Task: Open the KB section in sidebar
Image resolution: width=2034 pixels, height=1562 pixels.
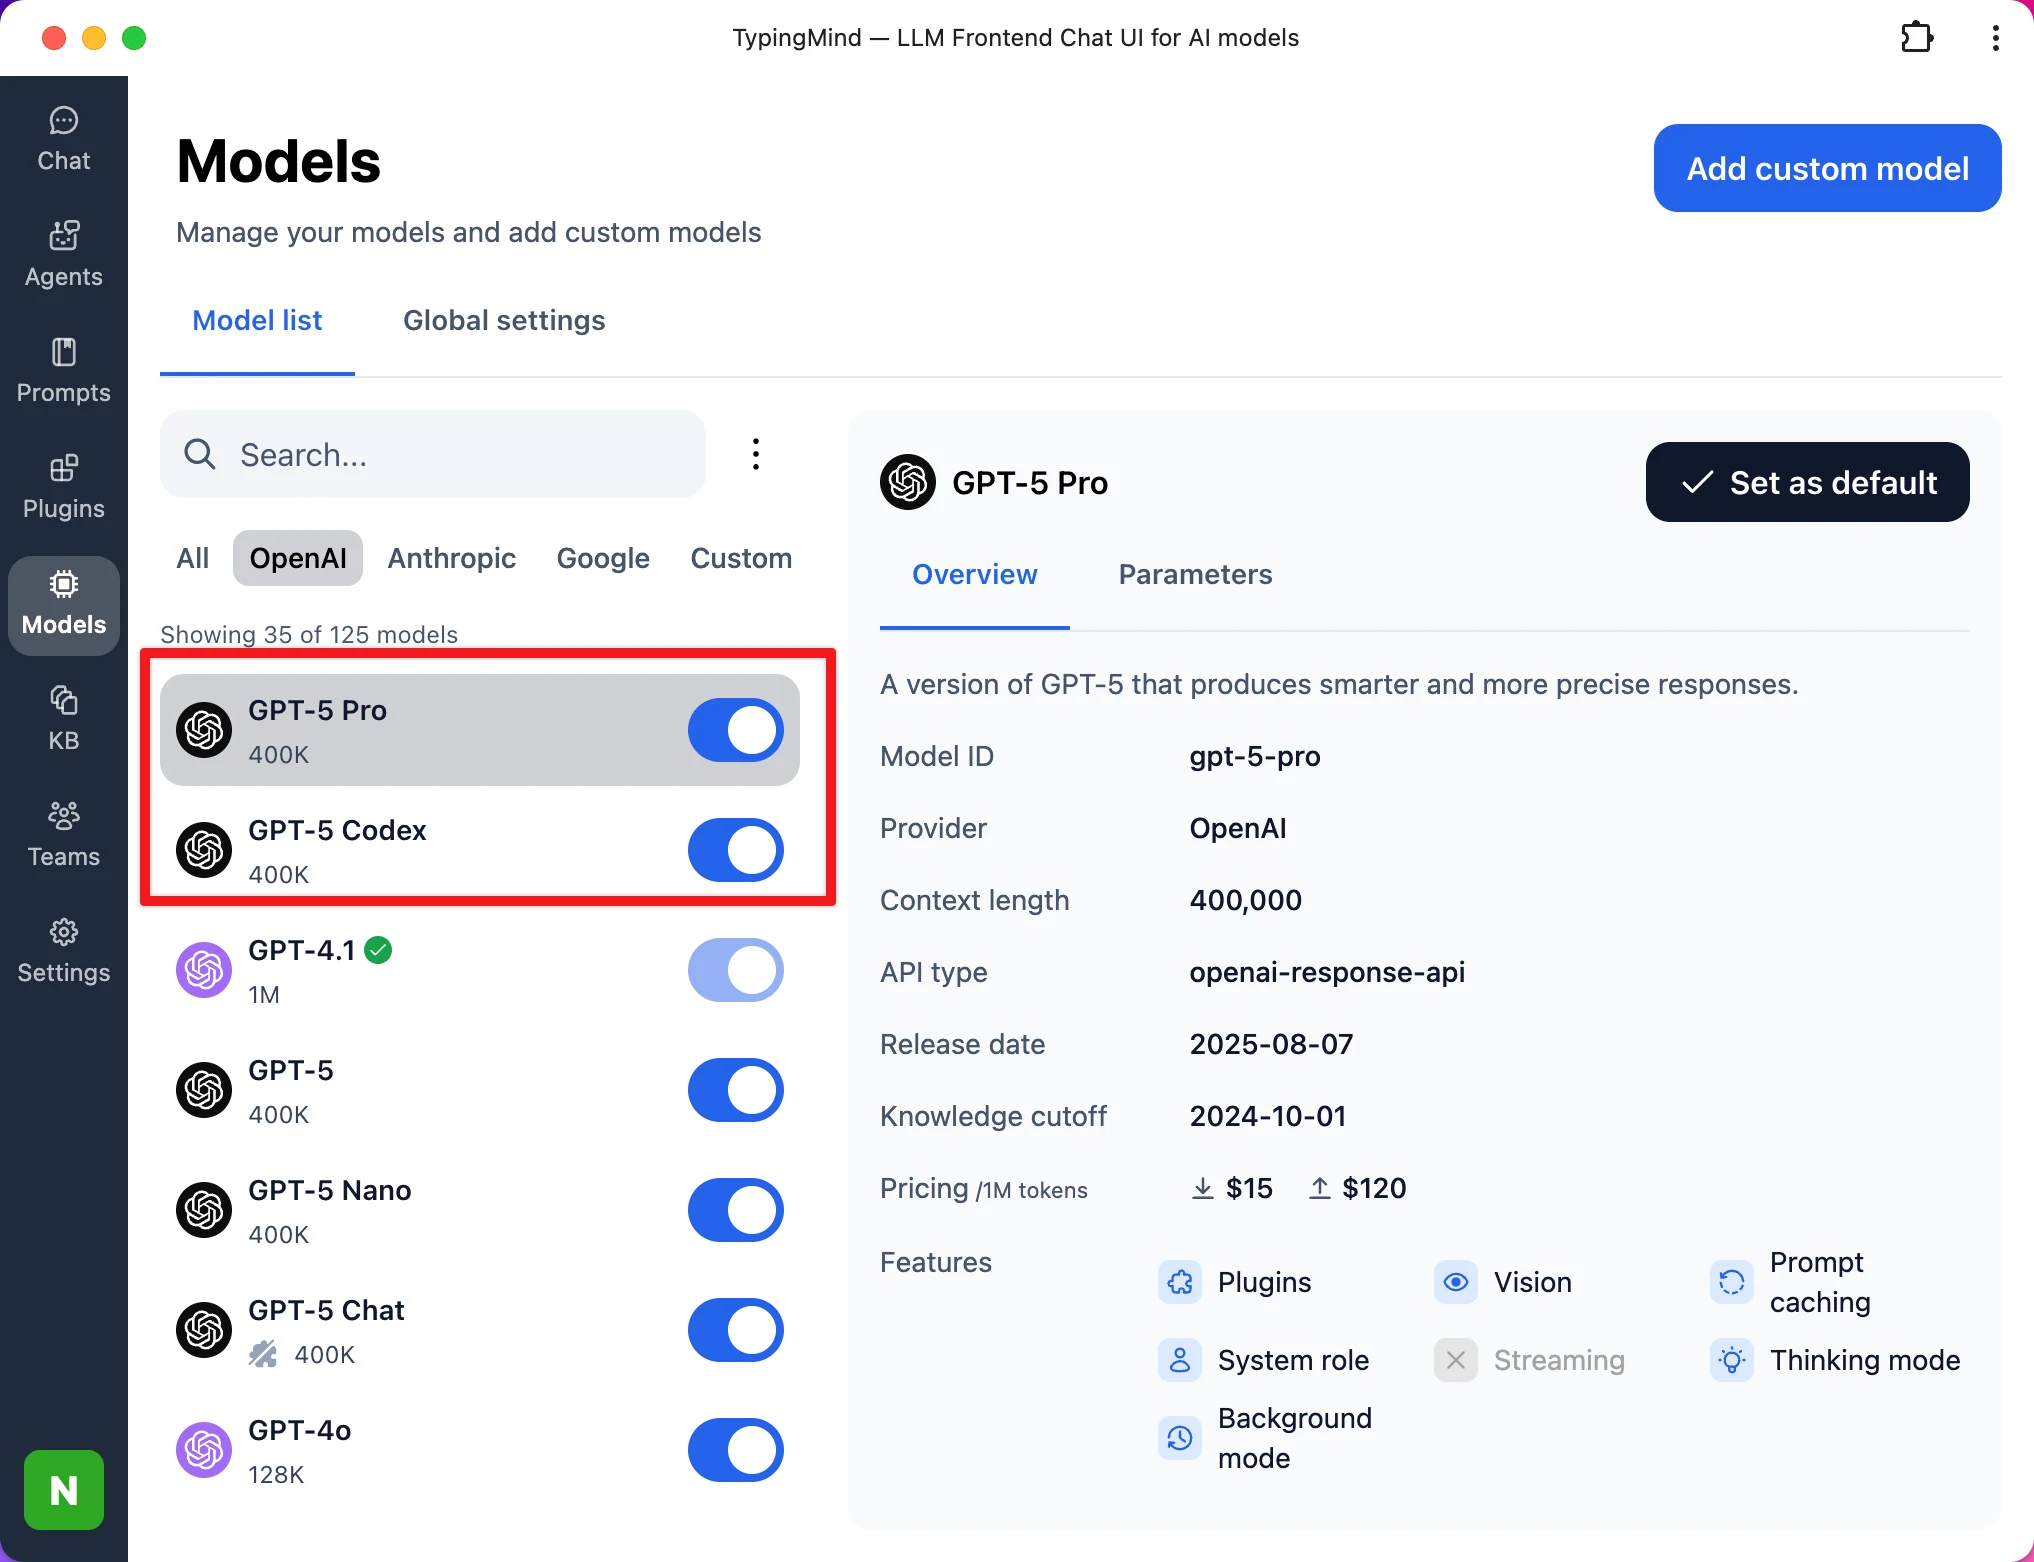Action: [x=64, y=720]
